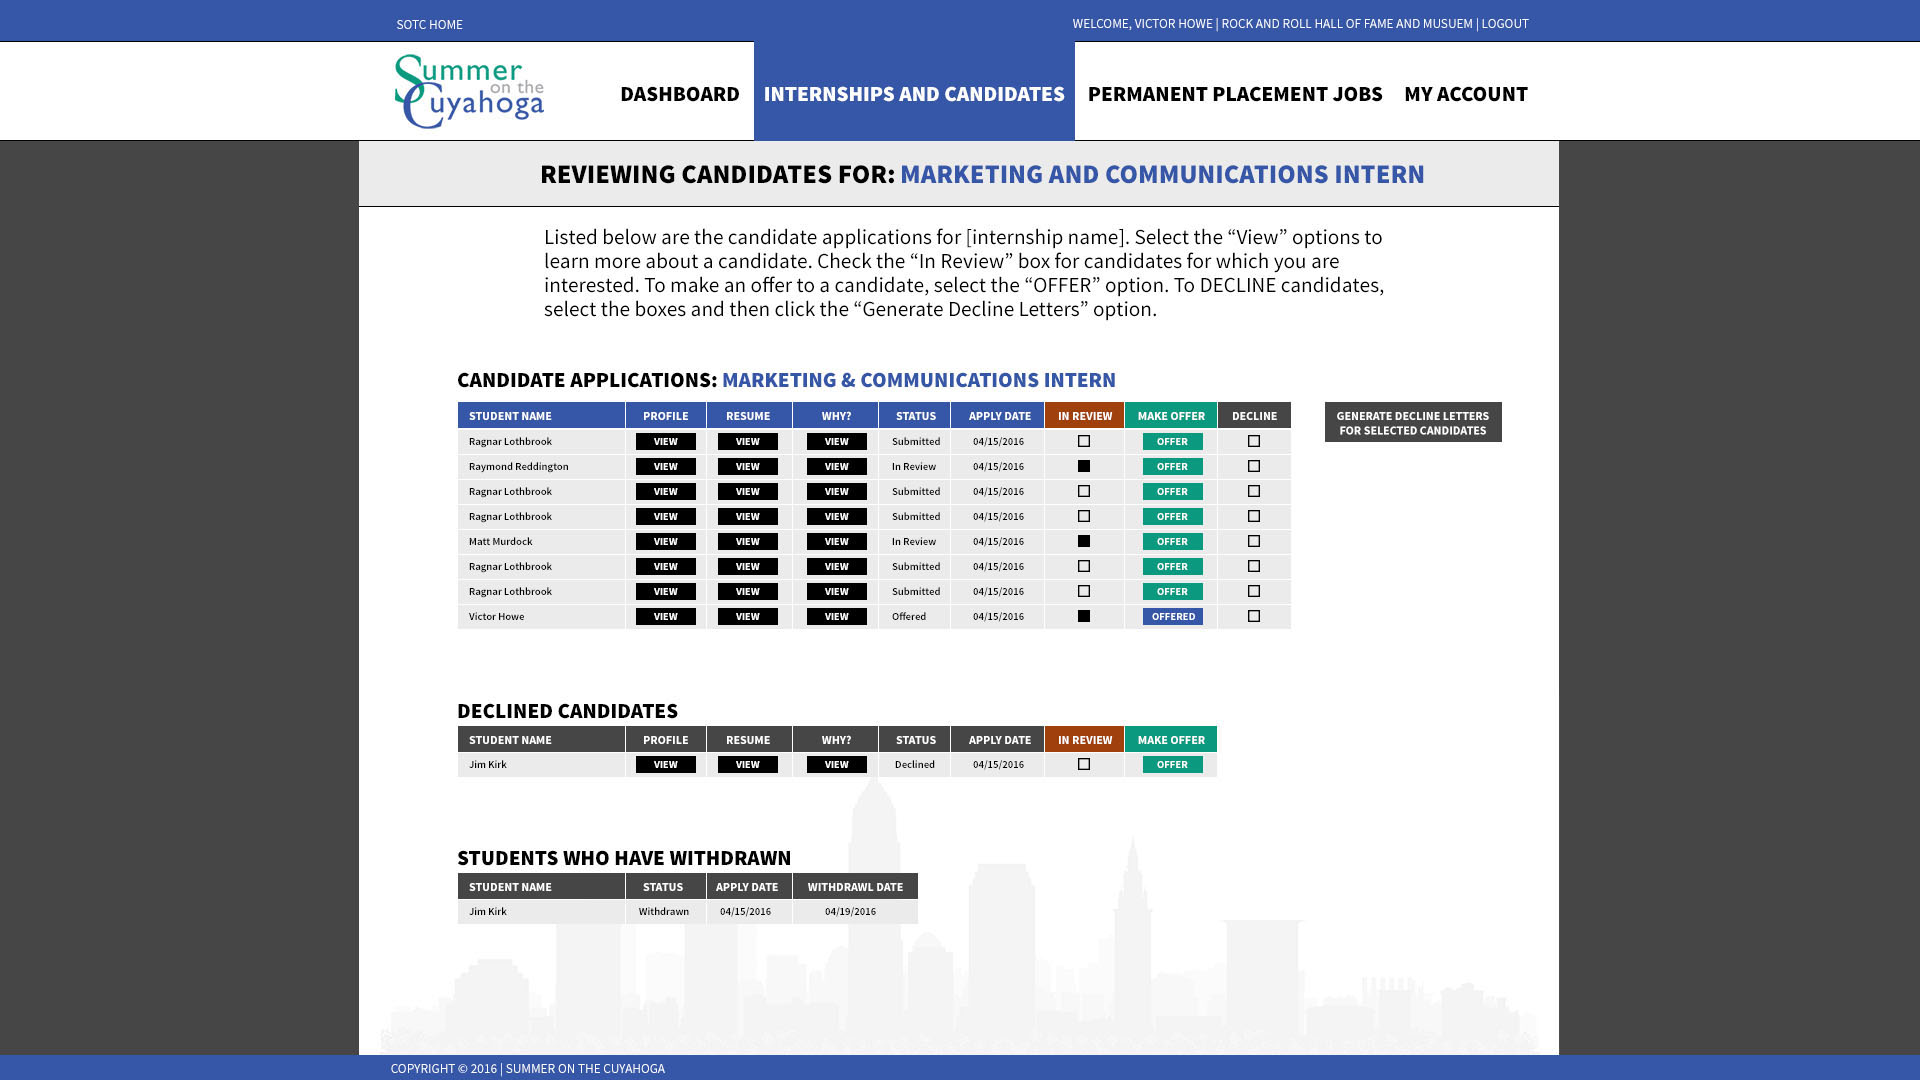Click Jim Kirk in withdrawn students table
This screenshot has width=1920, height=1080.
point(487,911)
